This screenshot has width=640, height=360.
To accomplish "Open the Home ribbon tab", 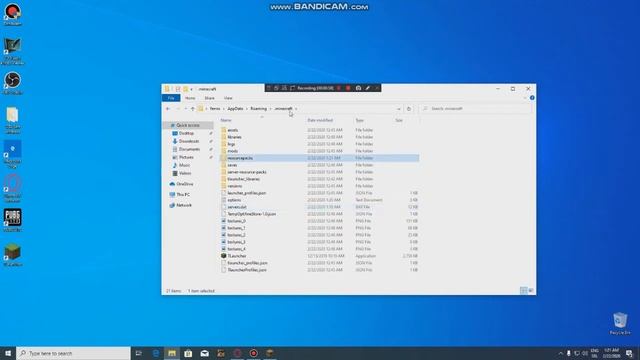I will click(190, 98).
